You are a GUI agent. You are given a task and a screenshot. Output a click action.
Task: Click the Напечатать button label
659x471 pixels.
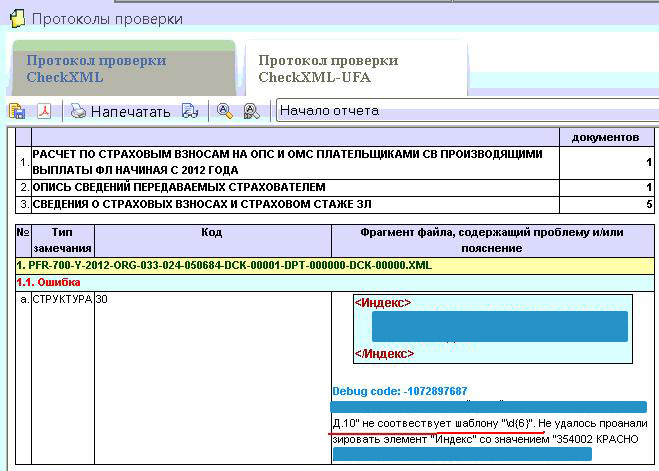(x=130, y=112)
